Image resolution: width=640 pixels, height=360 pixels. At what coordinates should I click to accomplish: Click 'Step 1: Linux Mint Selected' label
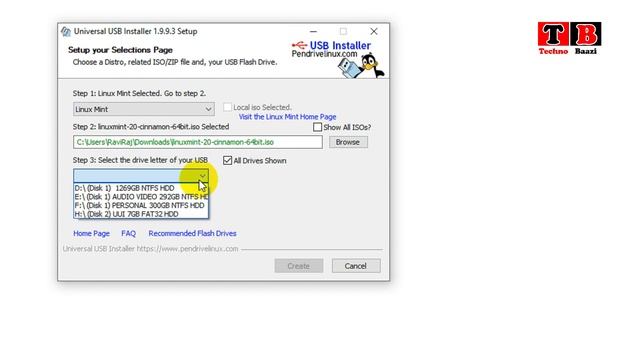tap(139, 93)
